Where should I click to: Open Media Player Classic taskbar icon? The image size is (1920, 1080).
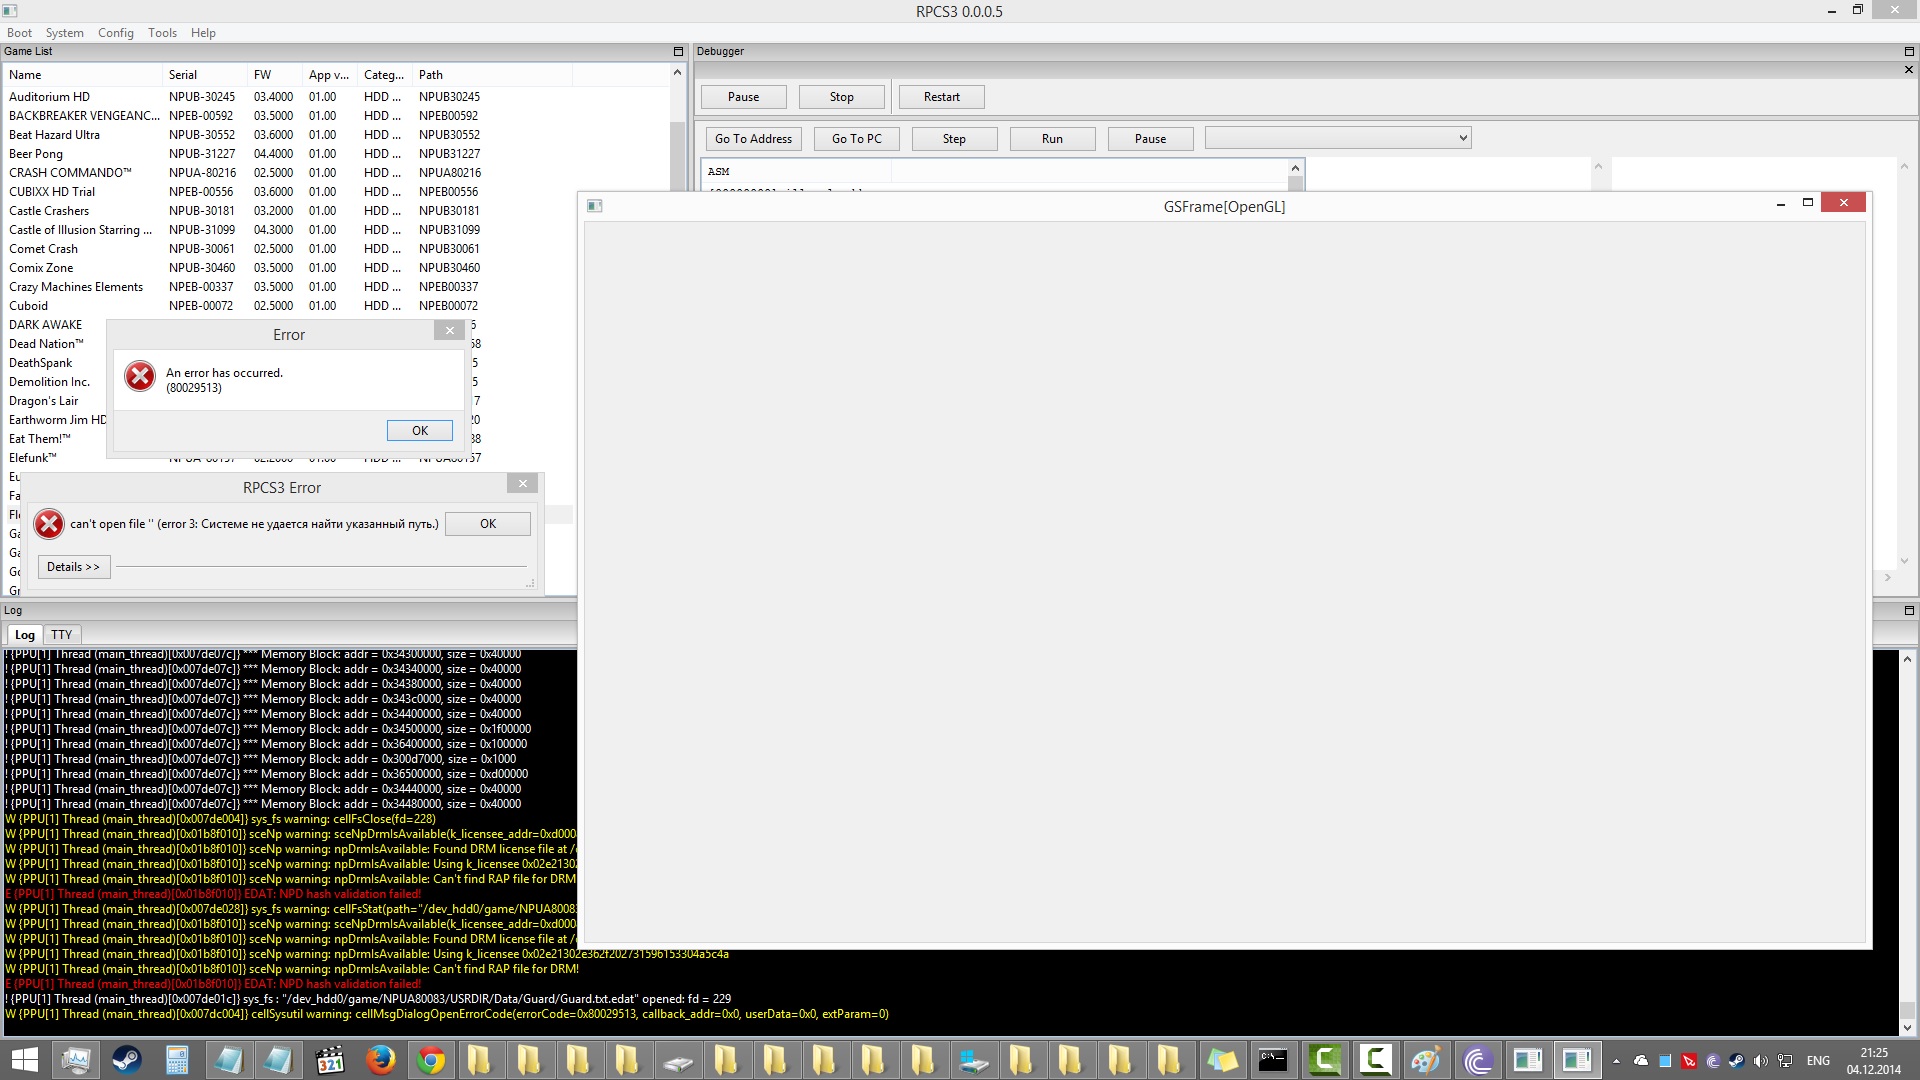(329, 1060)
